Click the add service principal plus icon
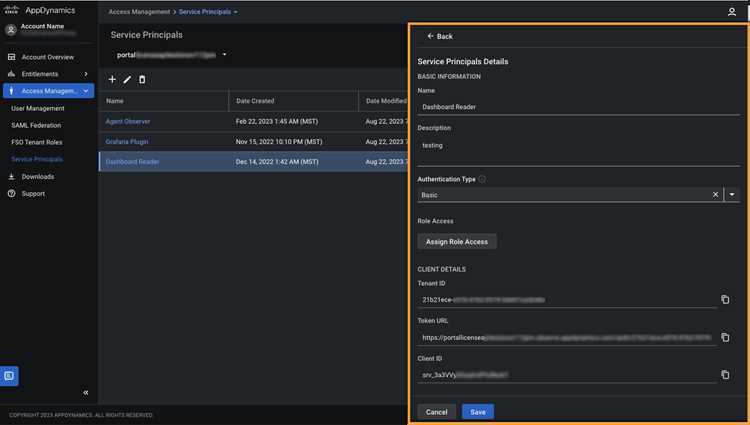 (112, 79)
